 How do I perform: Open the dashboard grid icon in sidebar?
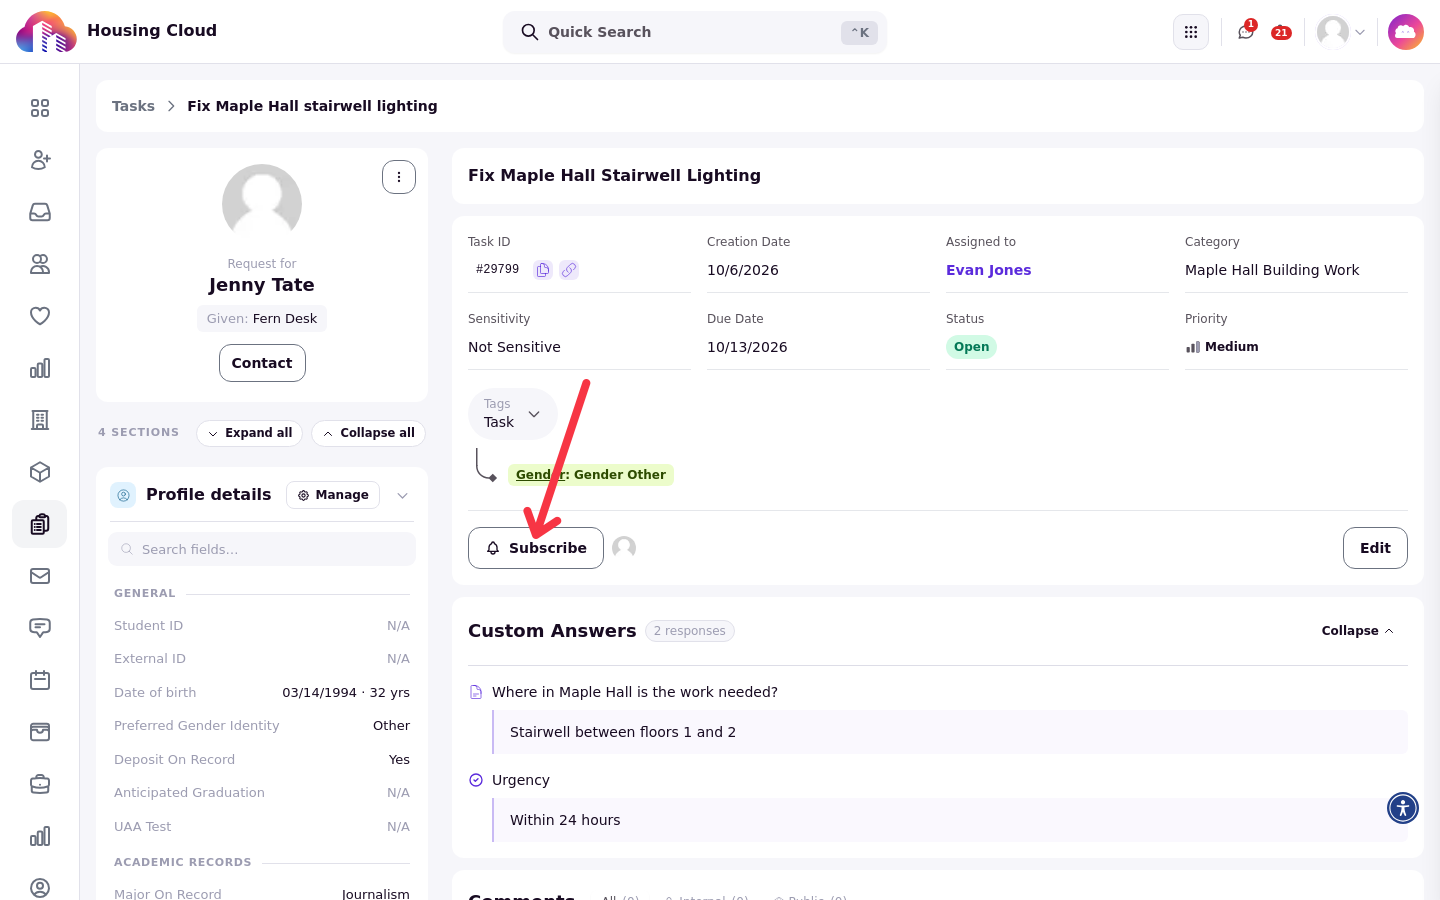(x=40, y=108)
